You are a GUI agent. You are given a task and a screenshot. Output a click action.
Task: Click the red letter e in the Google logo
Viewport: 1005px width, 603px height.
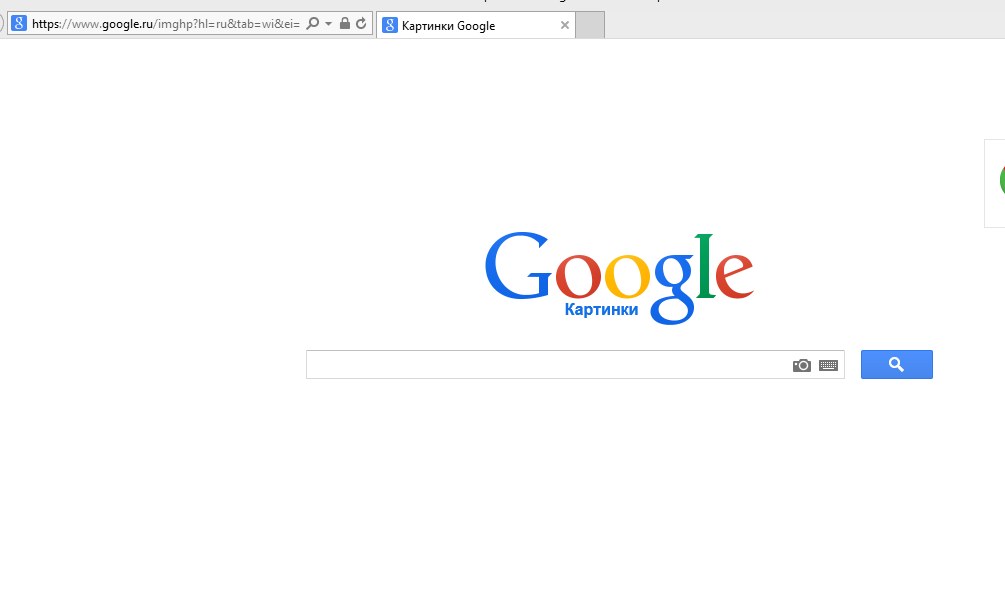pos(735,275)
